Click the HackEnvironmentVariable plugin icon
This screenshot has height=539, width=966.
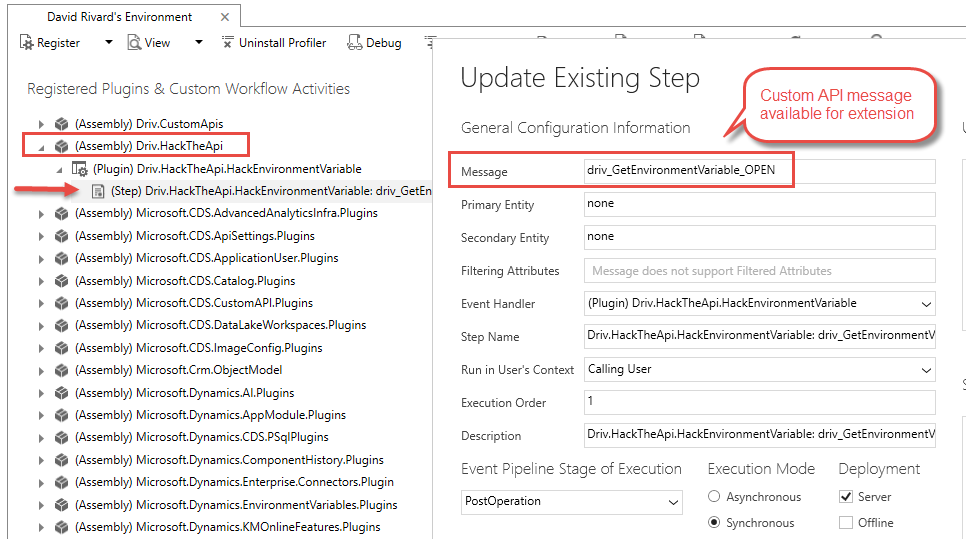pos(79,169)
